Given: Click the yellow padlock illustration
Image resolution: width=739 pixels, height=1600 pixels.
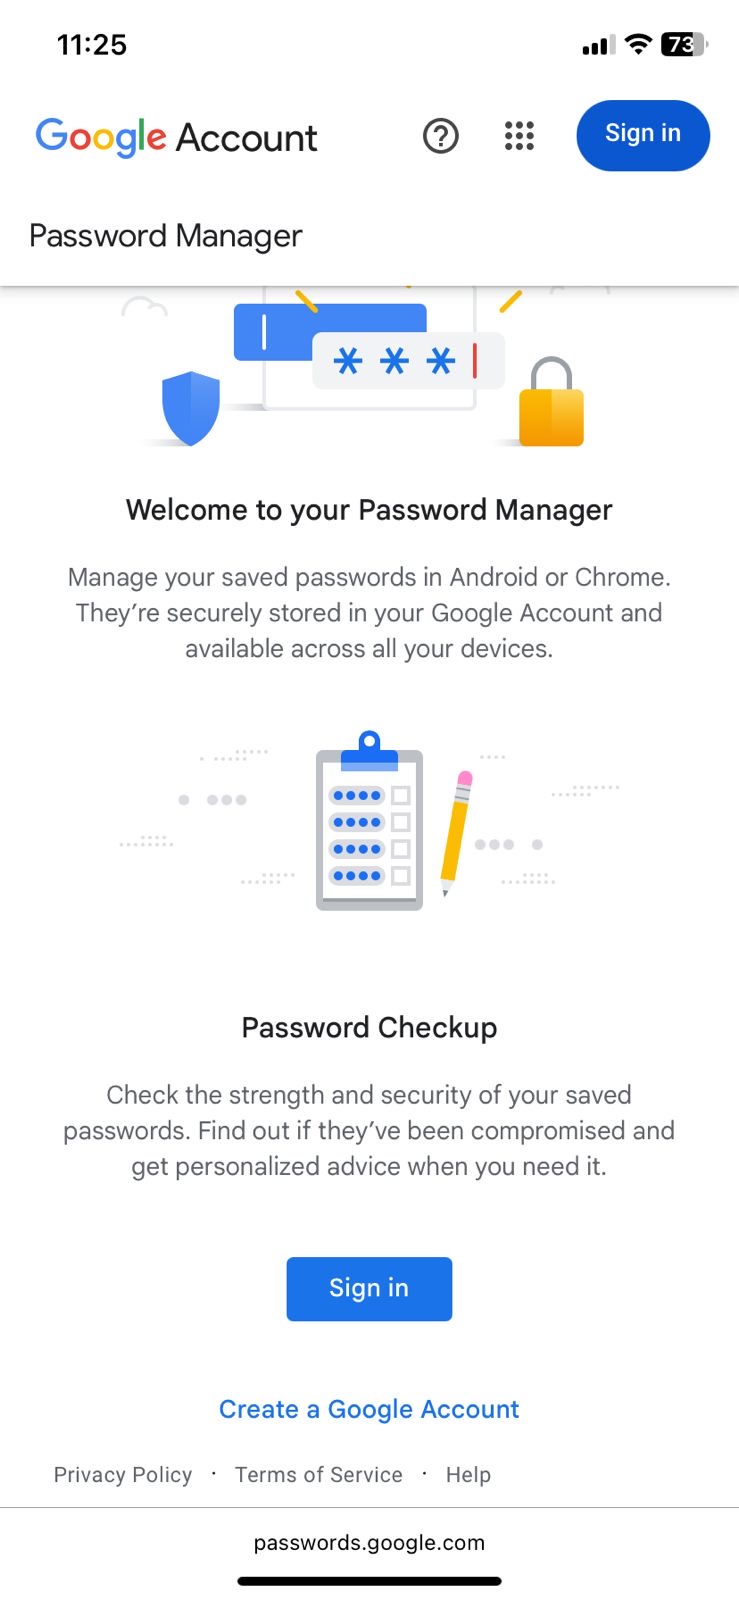Looking at the screenshot, I should [551, 403].
